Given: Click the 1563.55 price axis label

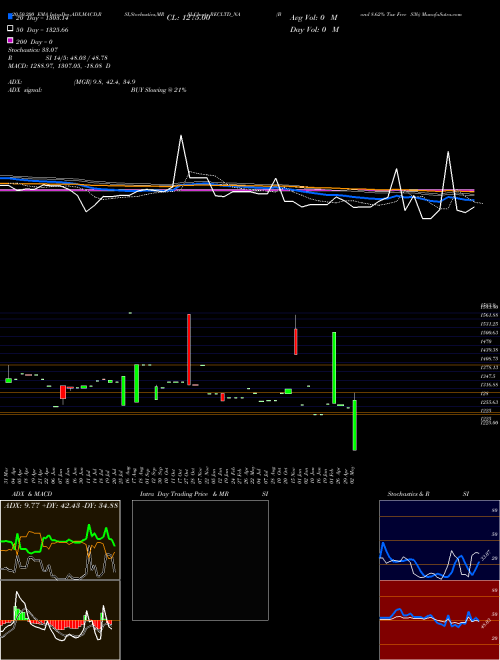Looking at the screenshot, I should point(491,315).
